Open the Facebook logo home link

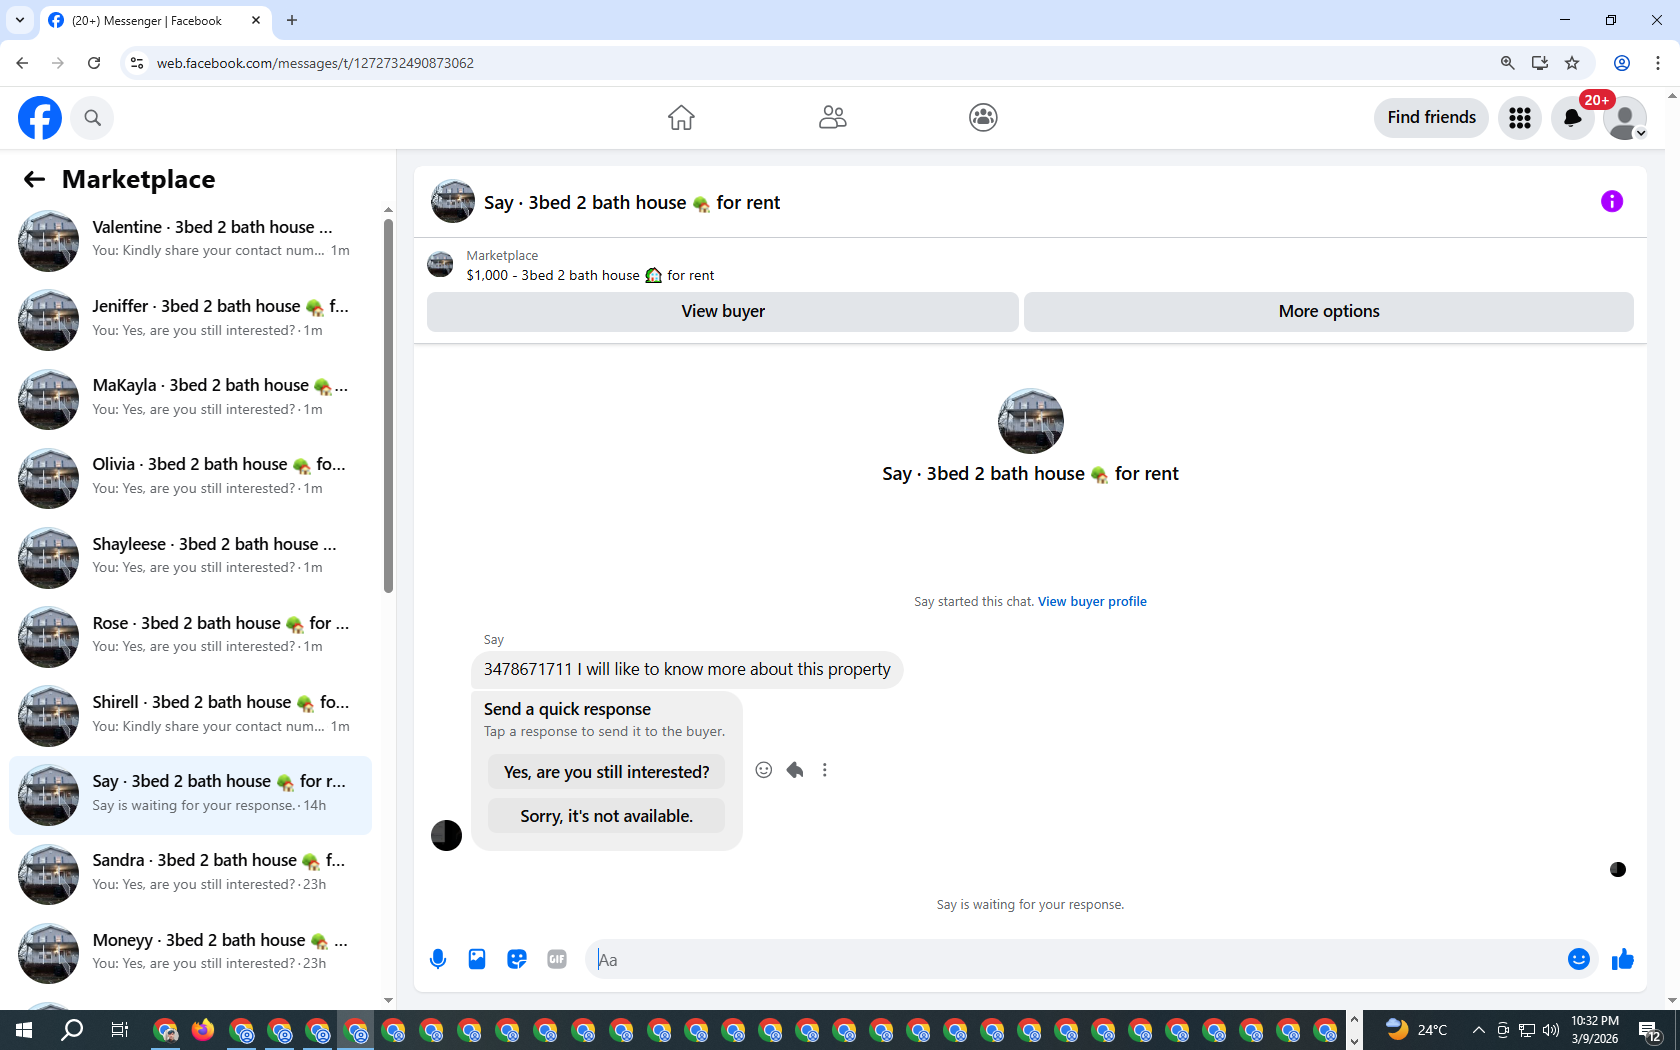coord(40,118)
